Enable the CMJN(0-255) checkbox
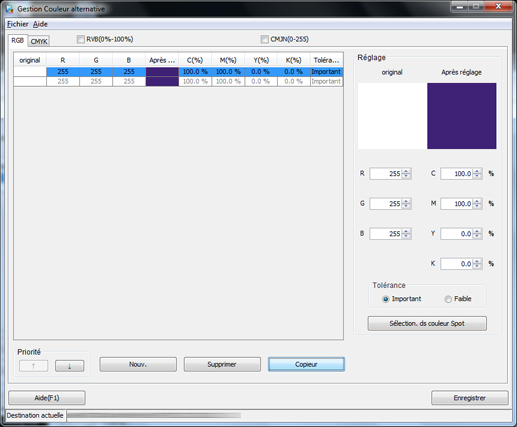 [265, 39]
